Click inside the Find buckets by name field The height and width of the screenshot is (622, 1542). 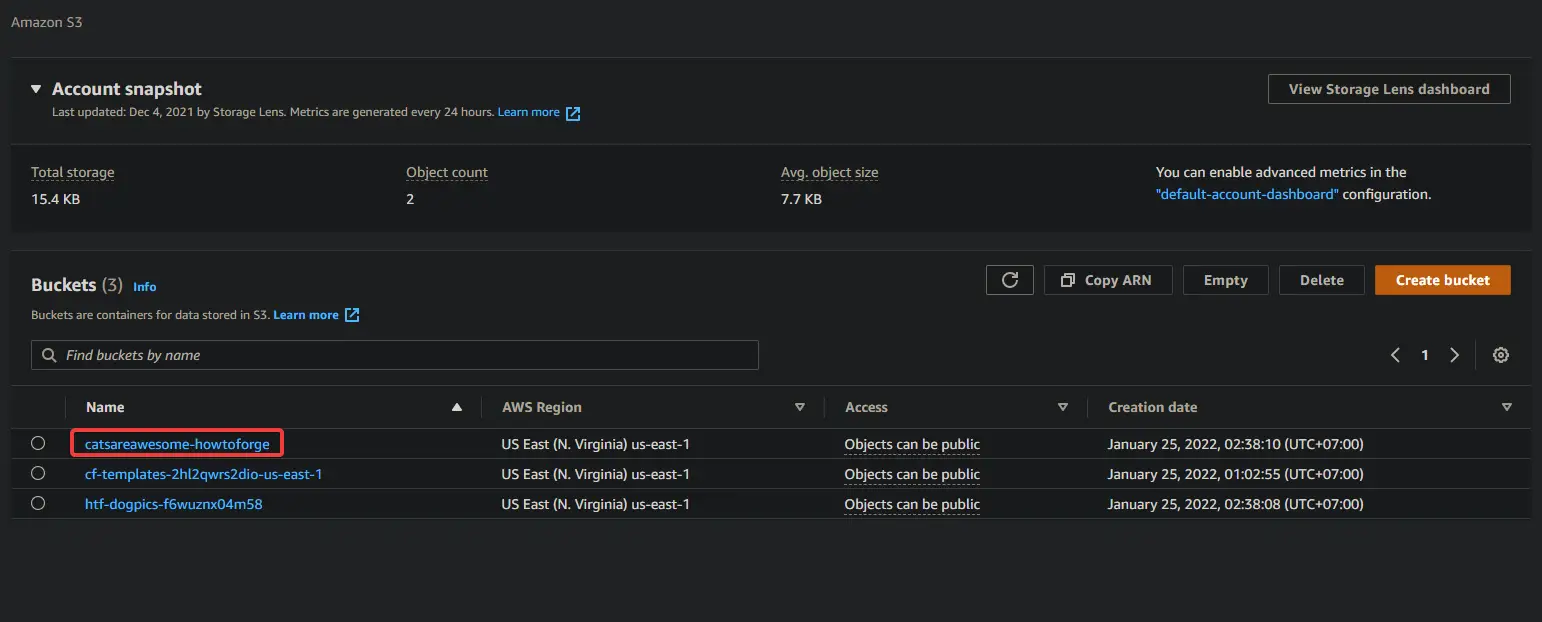click(x=395, y=354)
